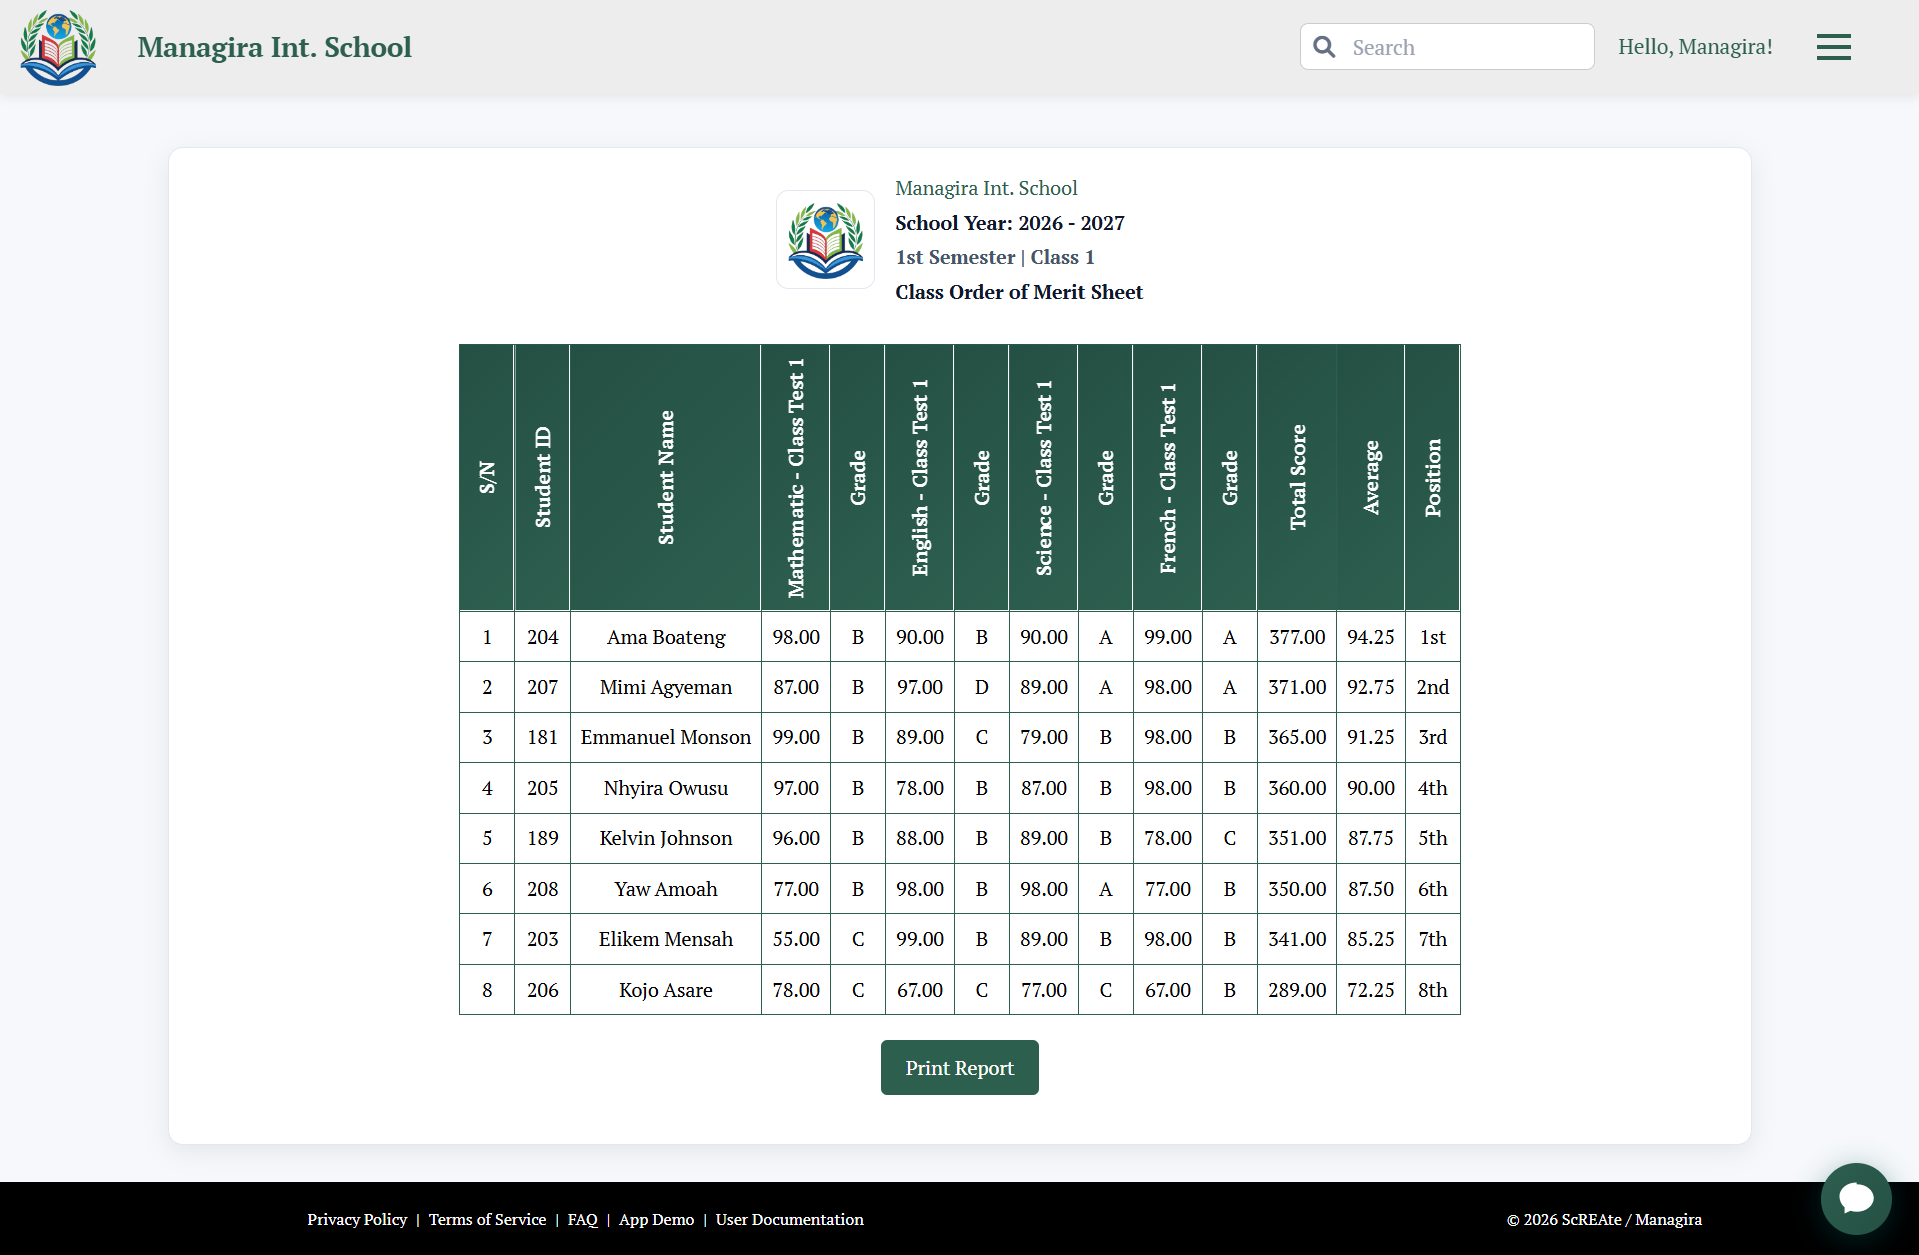This screenshot has width=1919, height=1255.
Task: Open the FAQ page
Action: coord(581,1219)
